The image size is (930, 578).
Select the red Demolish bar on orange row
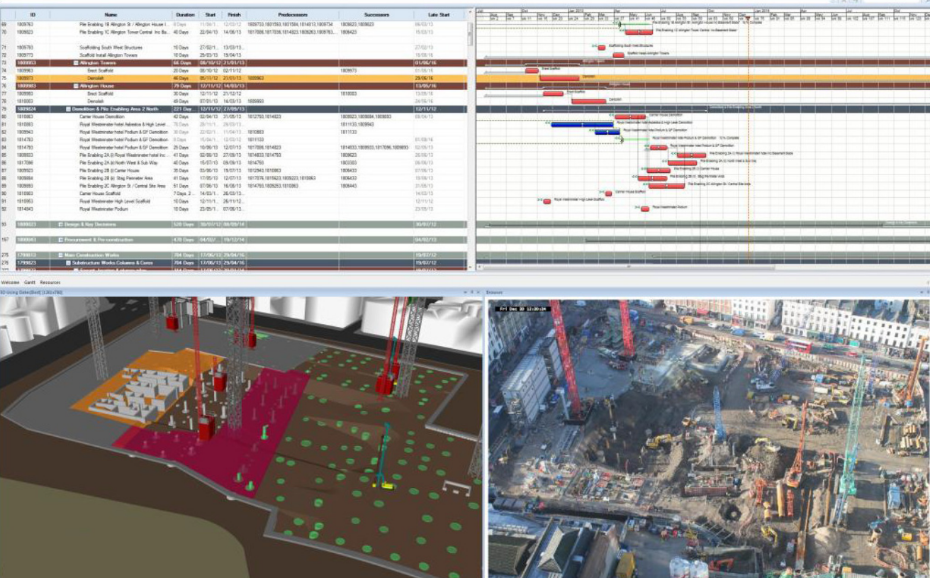point(559,77)
